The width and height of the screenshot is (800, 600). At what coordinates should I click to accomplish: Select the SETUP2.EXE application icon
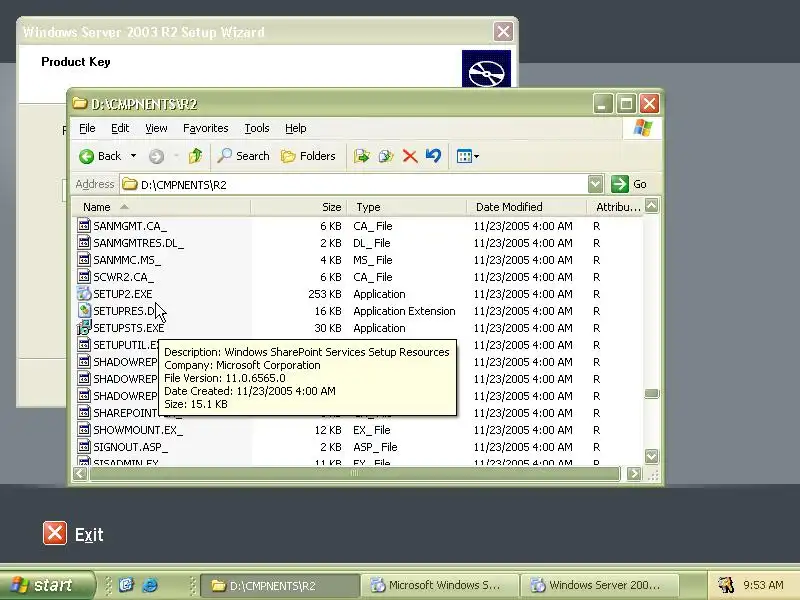(84, 293)
